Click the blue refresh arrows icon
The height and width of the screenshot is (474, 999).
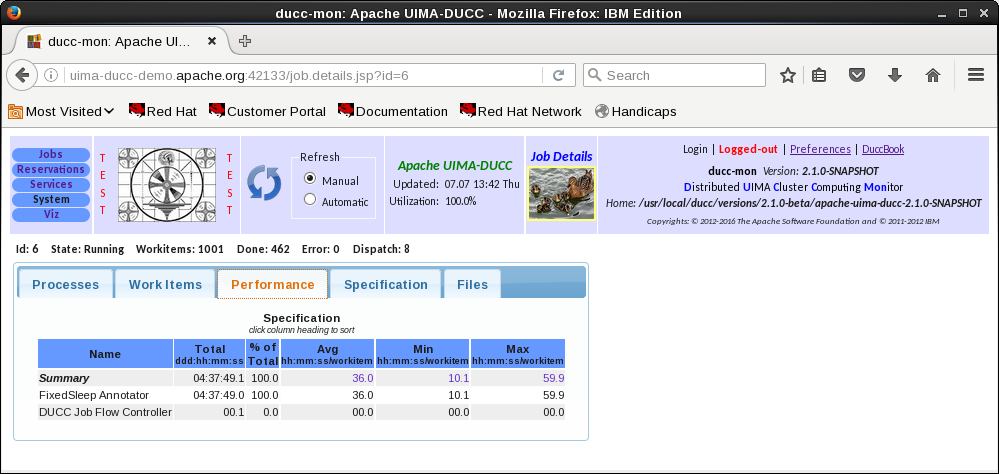265,183
